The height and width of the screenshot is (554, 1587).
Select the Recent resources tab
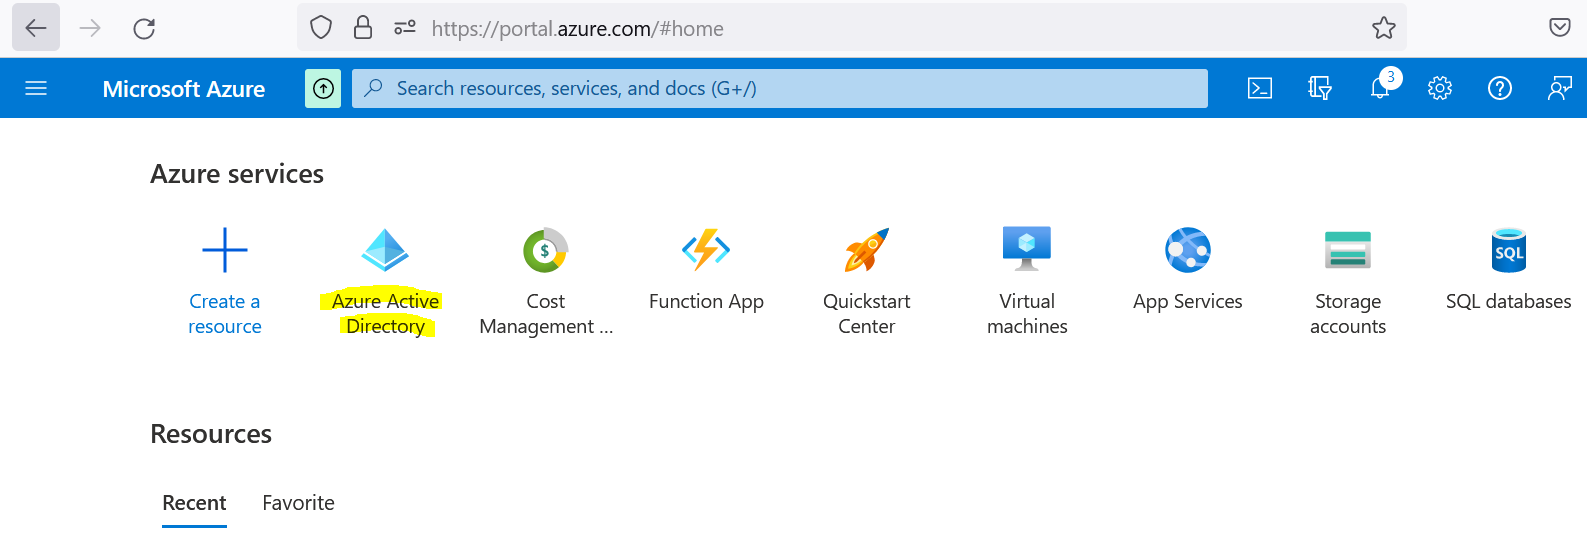click(194, 503)
